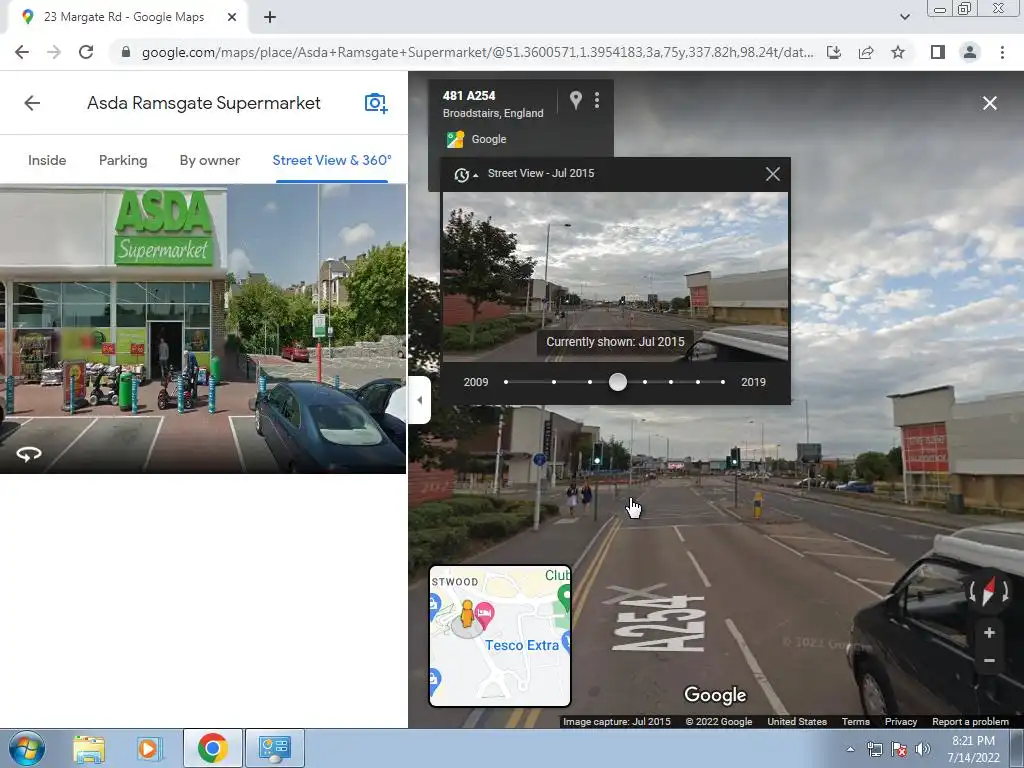Zoom out Street View with minus button

click(x=989, y=660)
